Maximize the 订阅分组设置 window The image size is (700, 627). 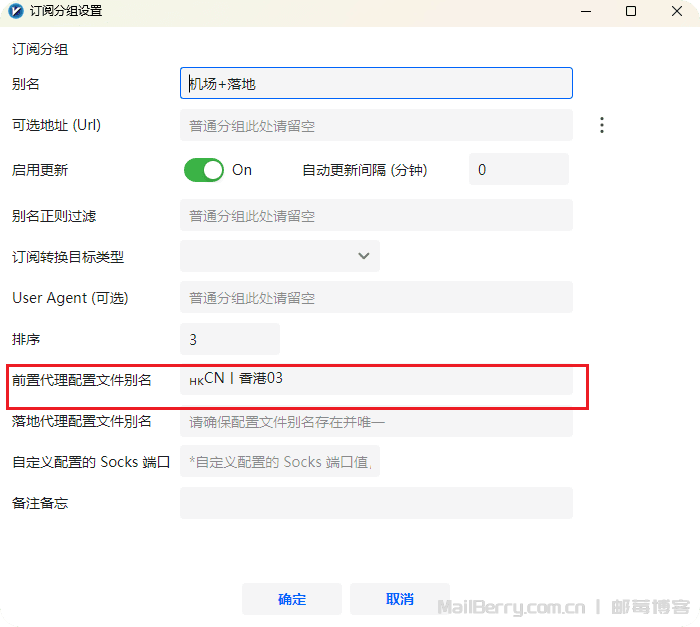point(630,12)
